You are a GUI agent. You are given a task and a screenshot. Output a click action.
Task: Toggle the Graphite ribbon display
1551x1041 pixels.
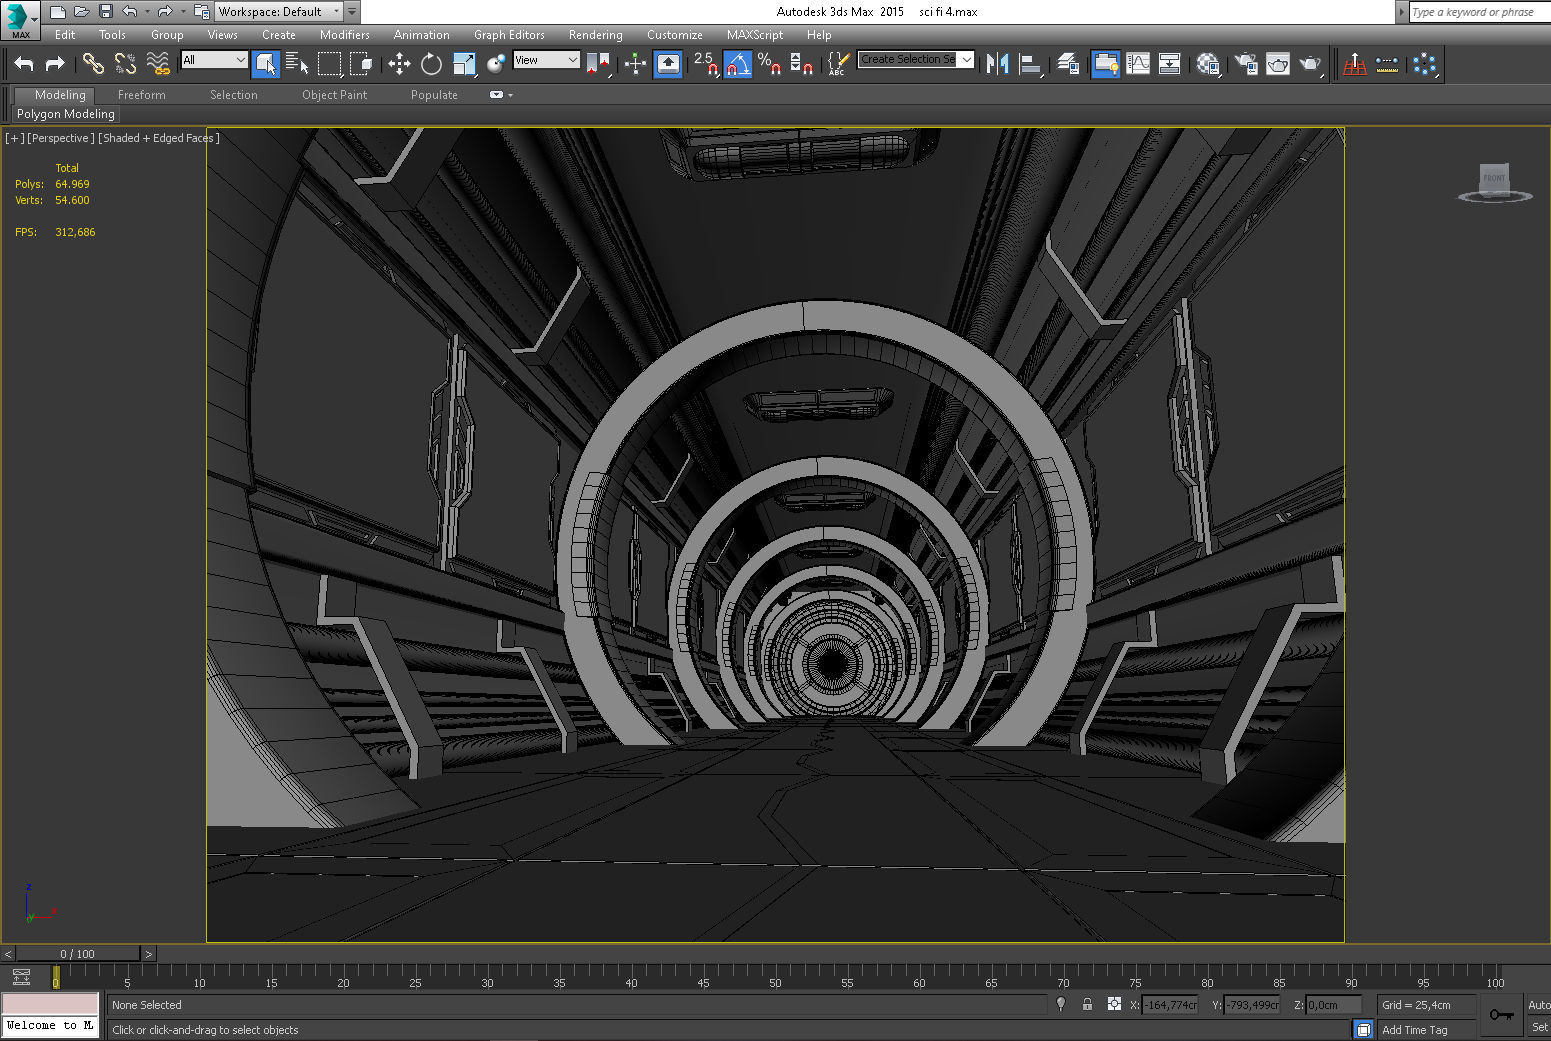pyautogui.click(x=1105, y=64)
